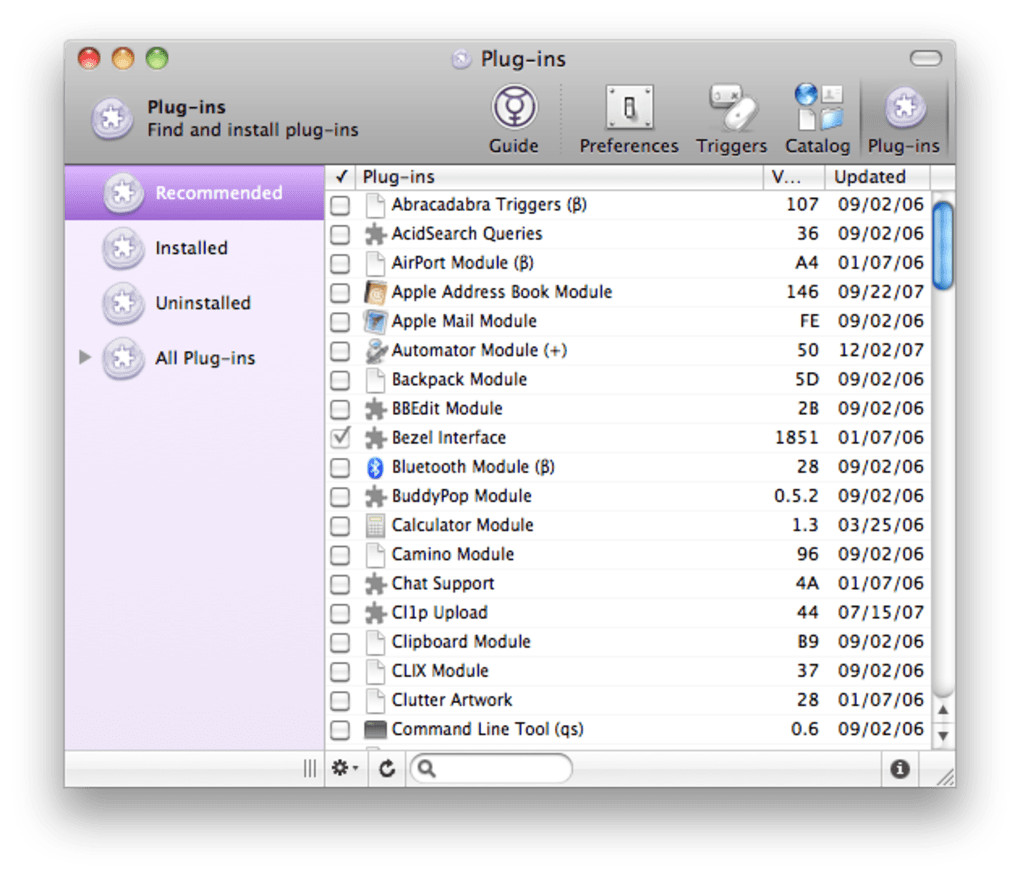Open the gear action menu

click(x=345, y=769)
